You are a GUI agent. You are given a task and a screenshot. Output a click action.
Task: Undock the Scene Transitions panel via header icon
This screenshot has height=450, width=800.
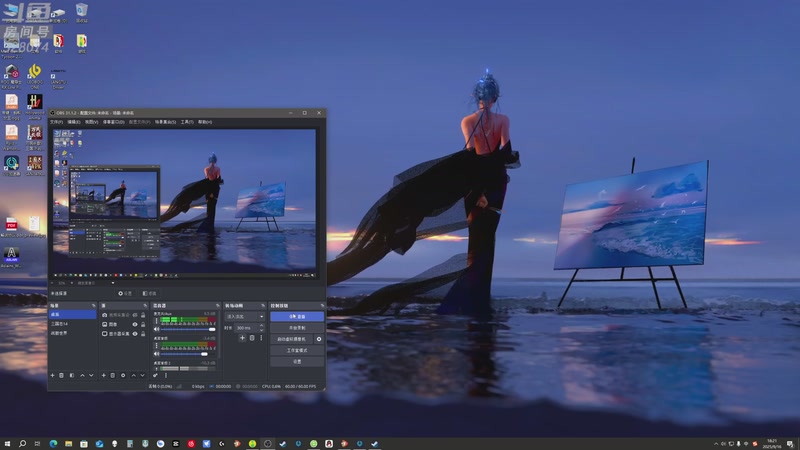pos(263,306)
